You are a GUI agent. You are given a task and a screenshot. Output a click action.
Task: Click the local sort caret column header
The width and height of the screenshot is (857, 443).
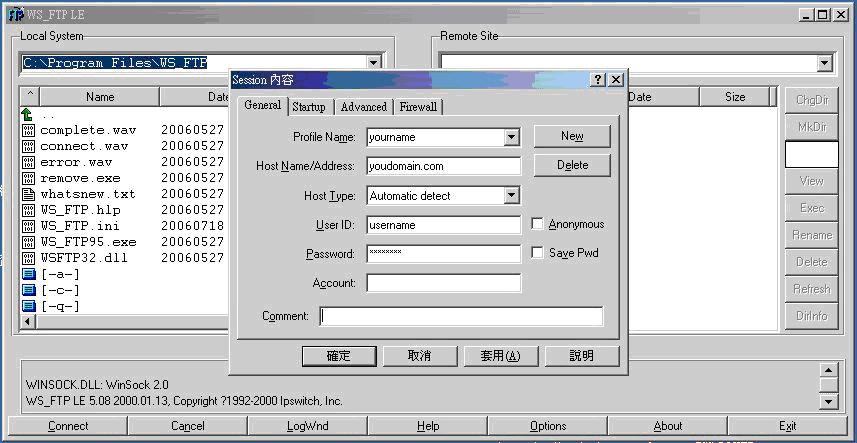tap(30, 97)
